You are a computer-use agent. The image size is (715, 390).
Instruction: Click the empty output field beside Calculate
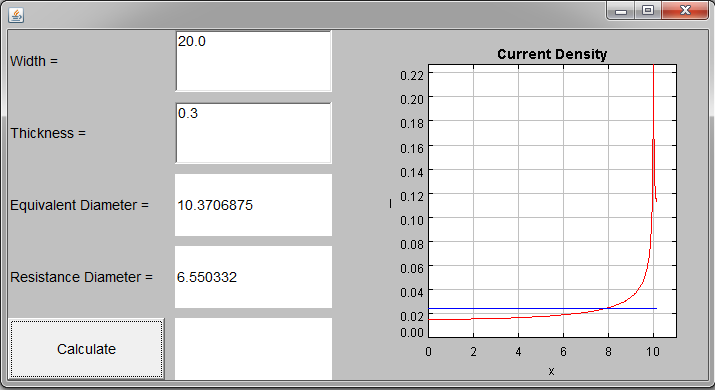[x=253, y=348]
